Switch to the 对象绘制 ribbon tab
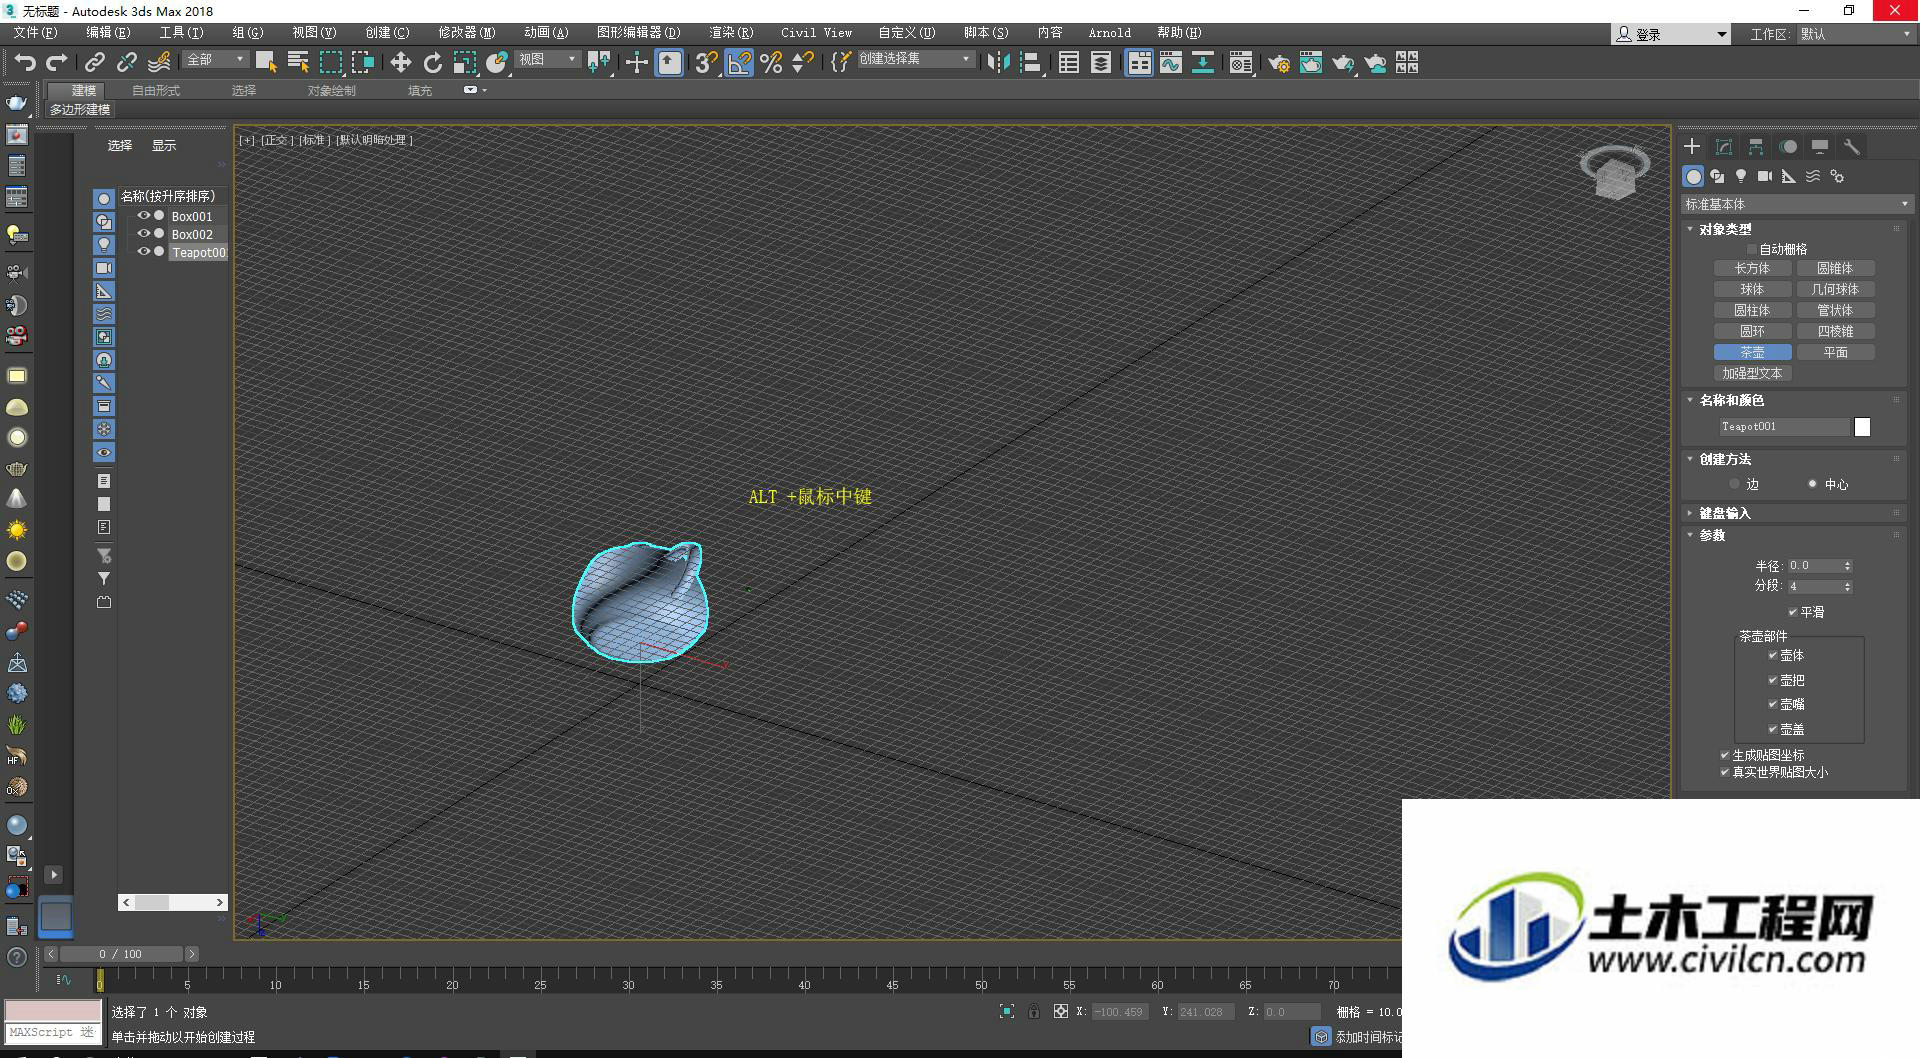The image size is (1920, 1058). coord(331,90)
